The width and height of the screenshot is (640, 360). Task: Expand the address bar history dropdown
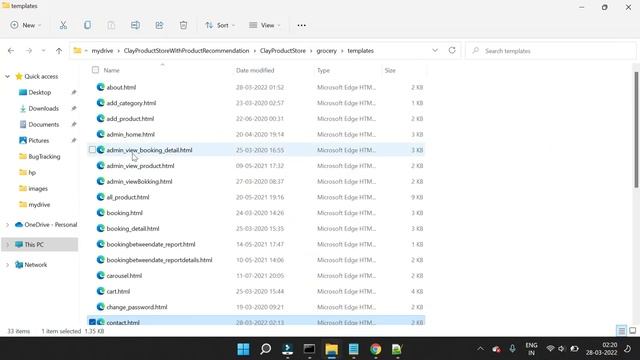435,51
